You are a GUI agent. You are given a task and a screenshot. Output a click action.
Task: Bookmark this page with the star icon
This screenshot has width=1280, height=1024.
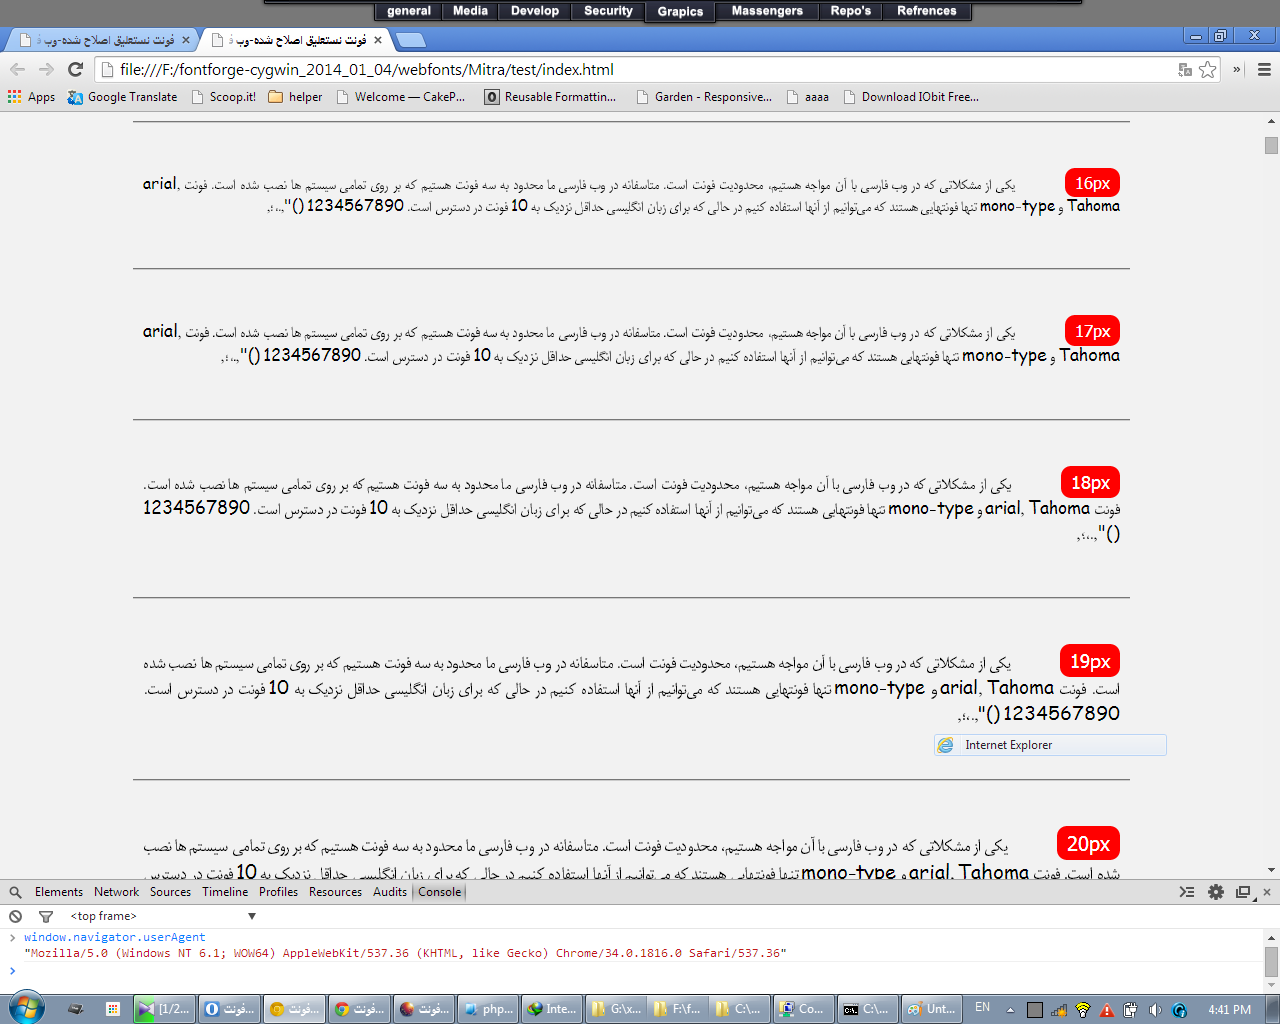(x=1208, y=69)
